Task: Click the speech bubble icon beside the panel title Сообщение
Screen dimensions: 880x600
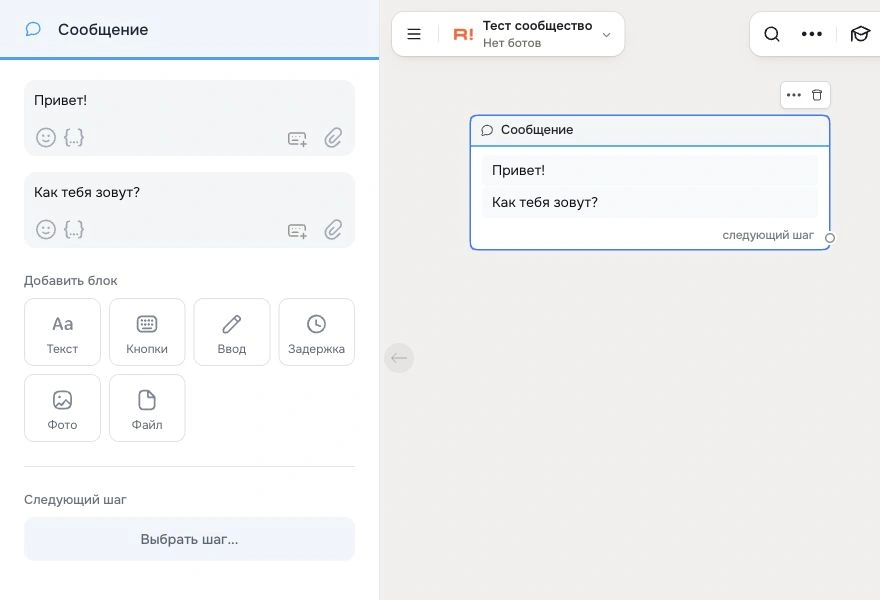Action: (x=33, y=29)
